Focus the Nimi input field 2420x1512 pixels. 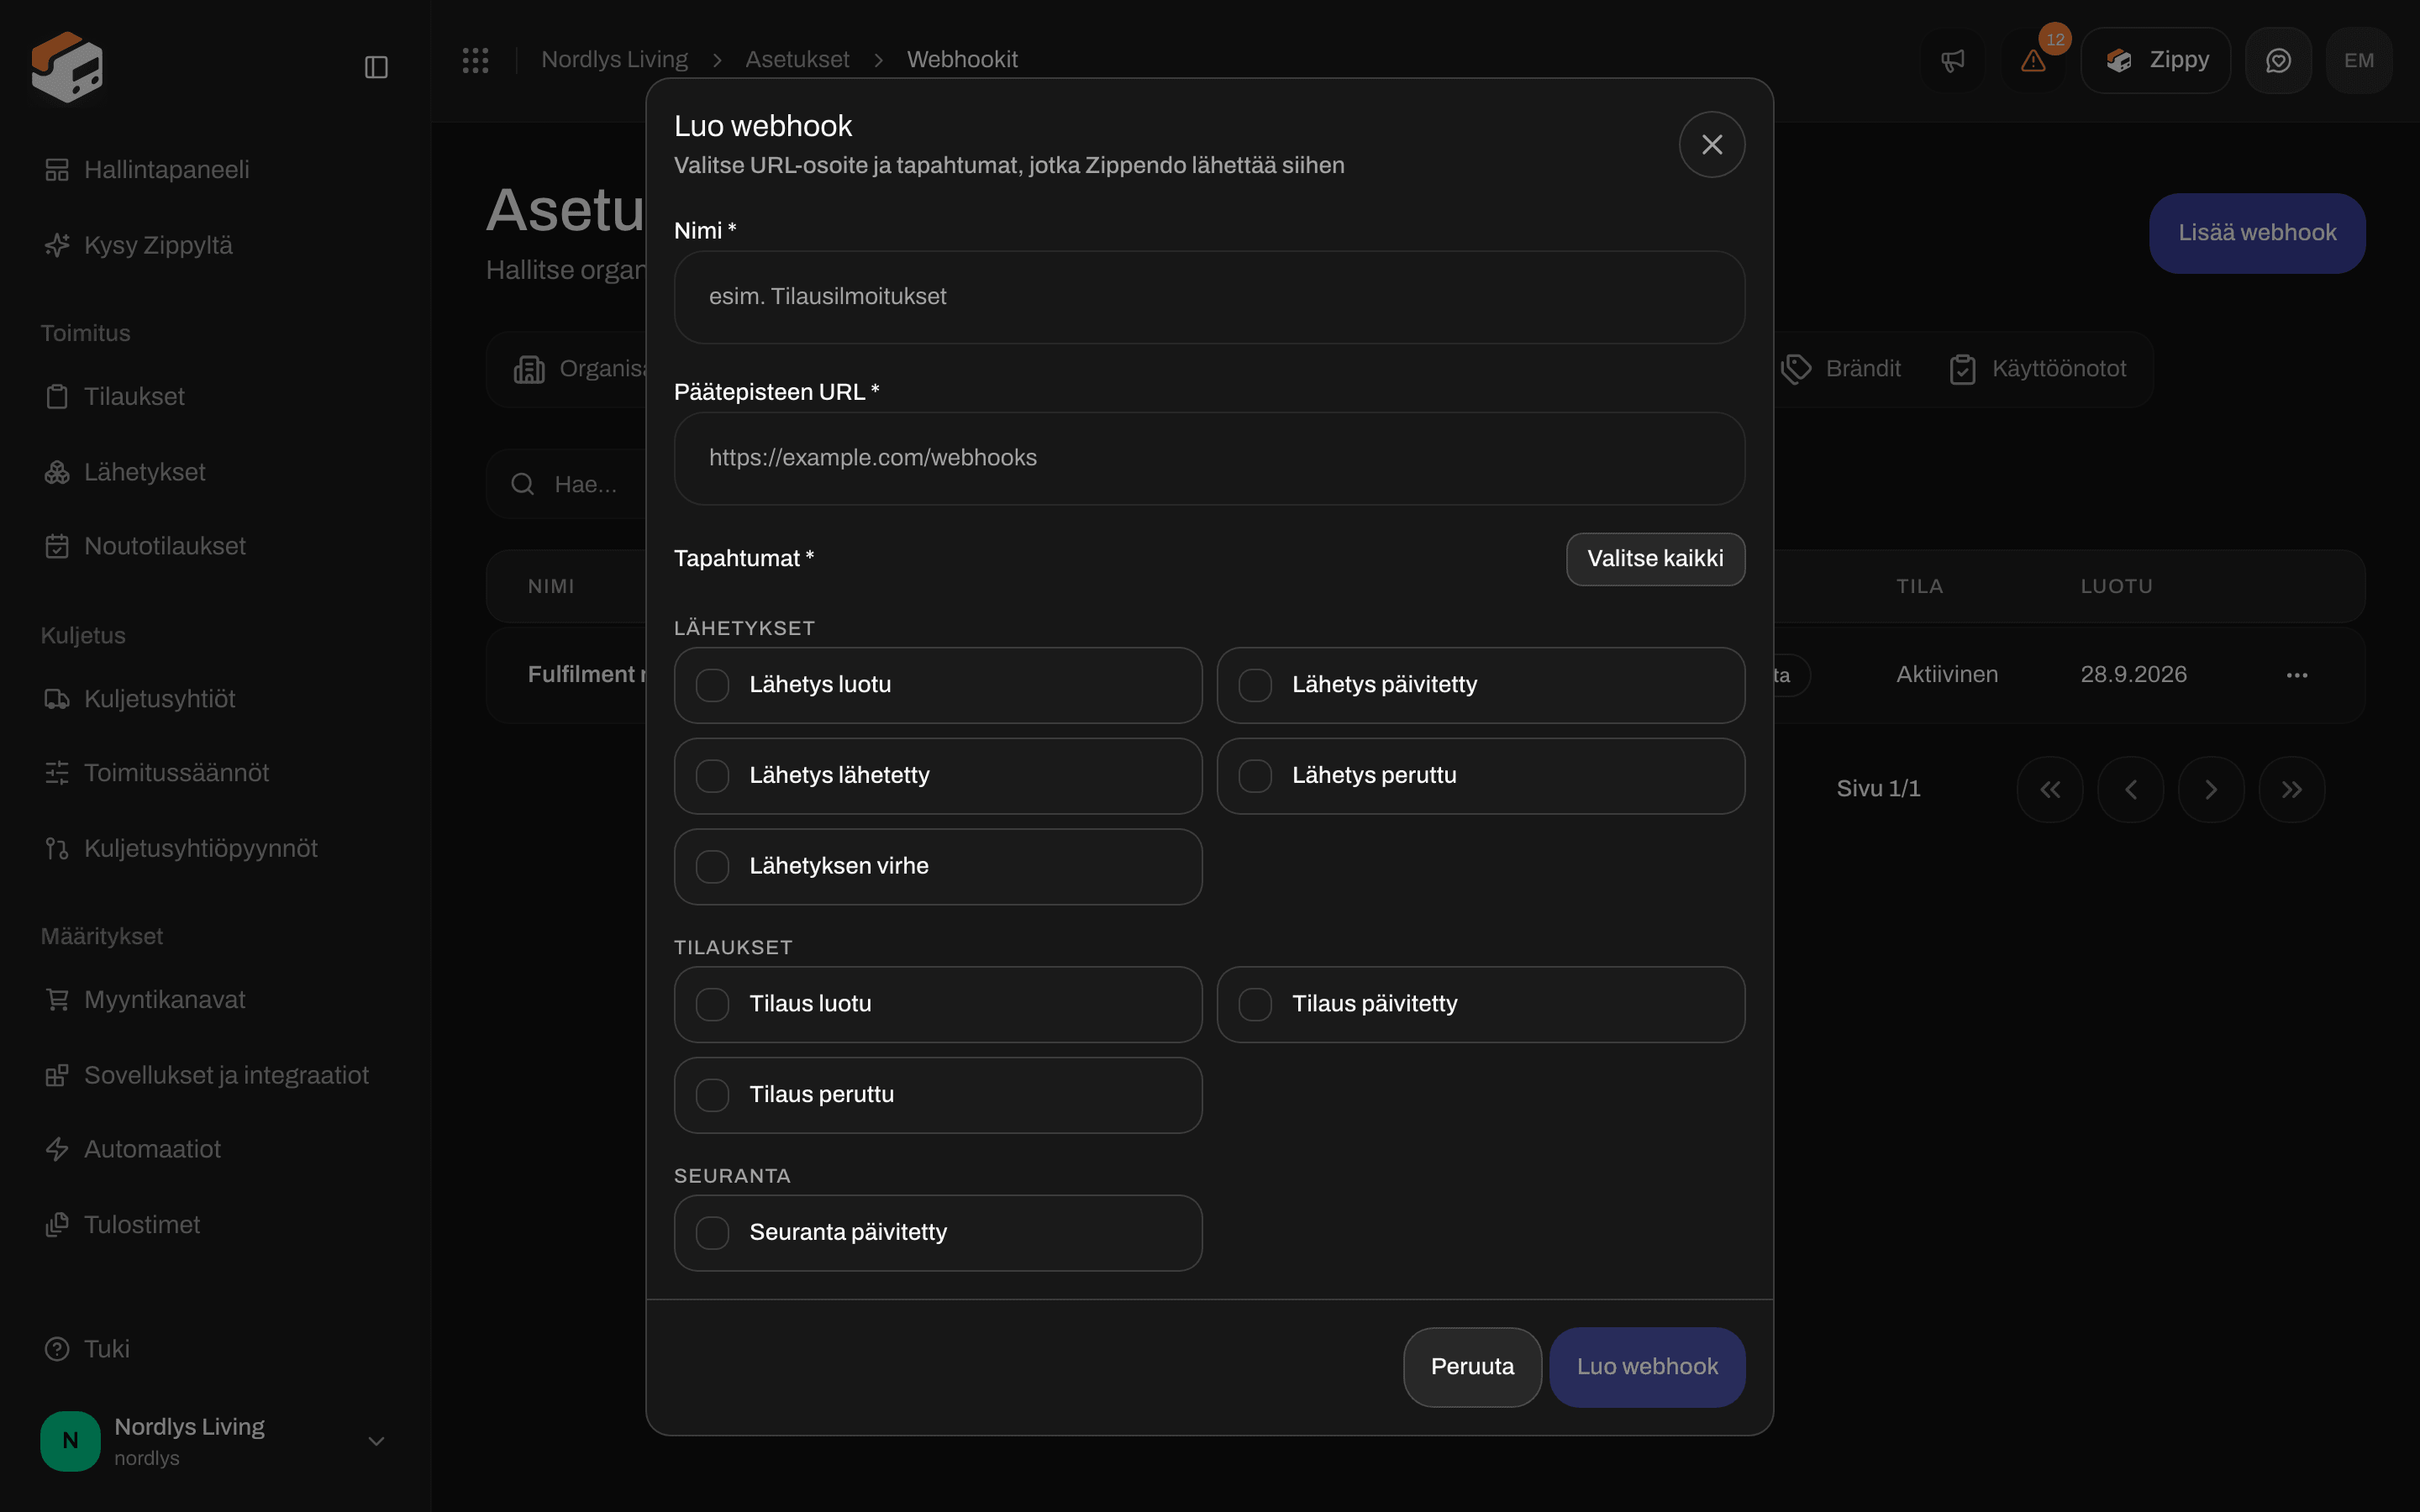click(x=1209, y=297)
